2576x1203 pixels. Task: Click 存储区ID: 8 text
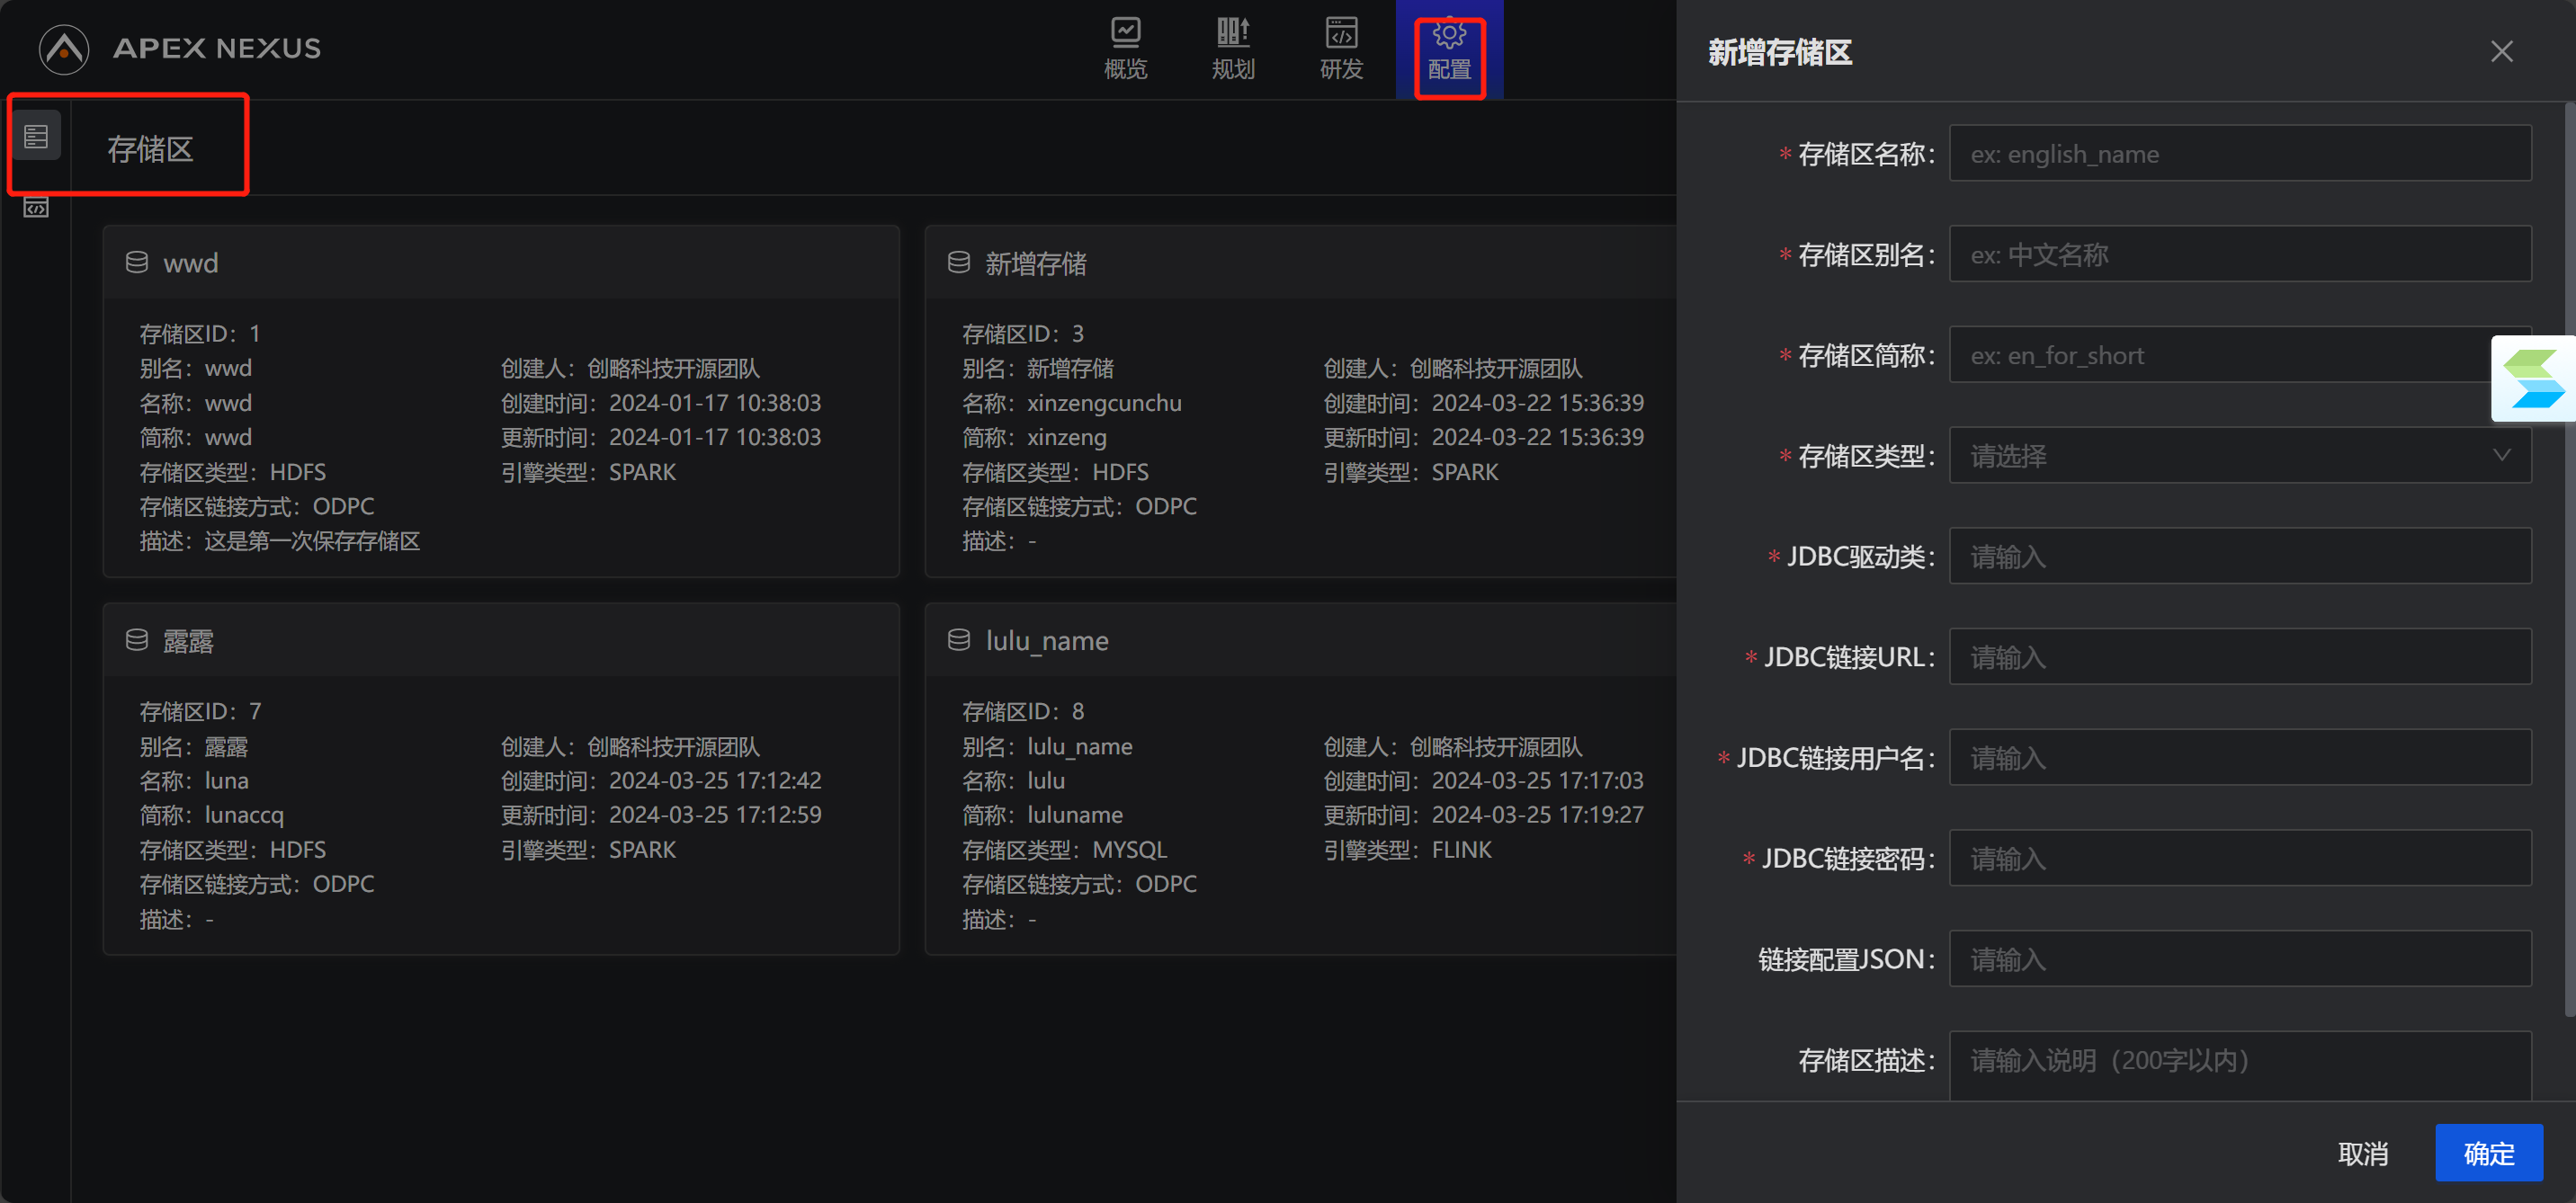[x=1022, y=711]
